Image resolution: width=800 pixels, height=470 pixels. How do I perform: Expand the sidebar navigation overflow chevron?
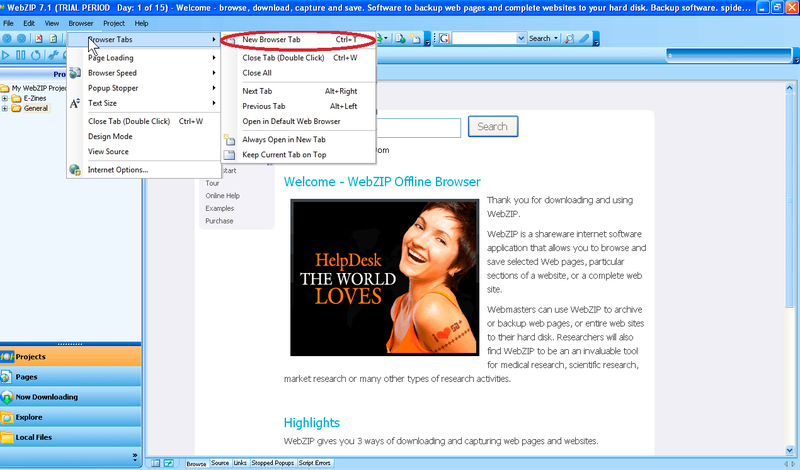coord(135,456)
